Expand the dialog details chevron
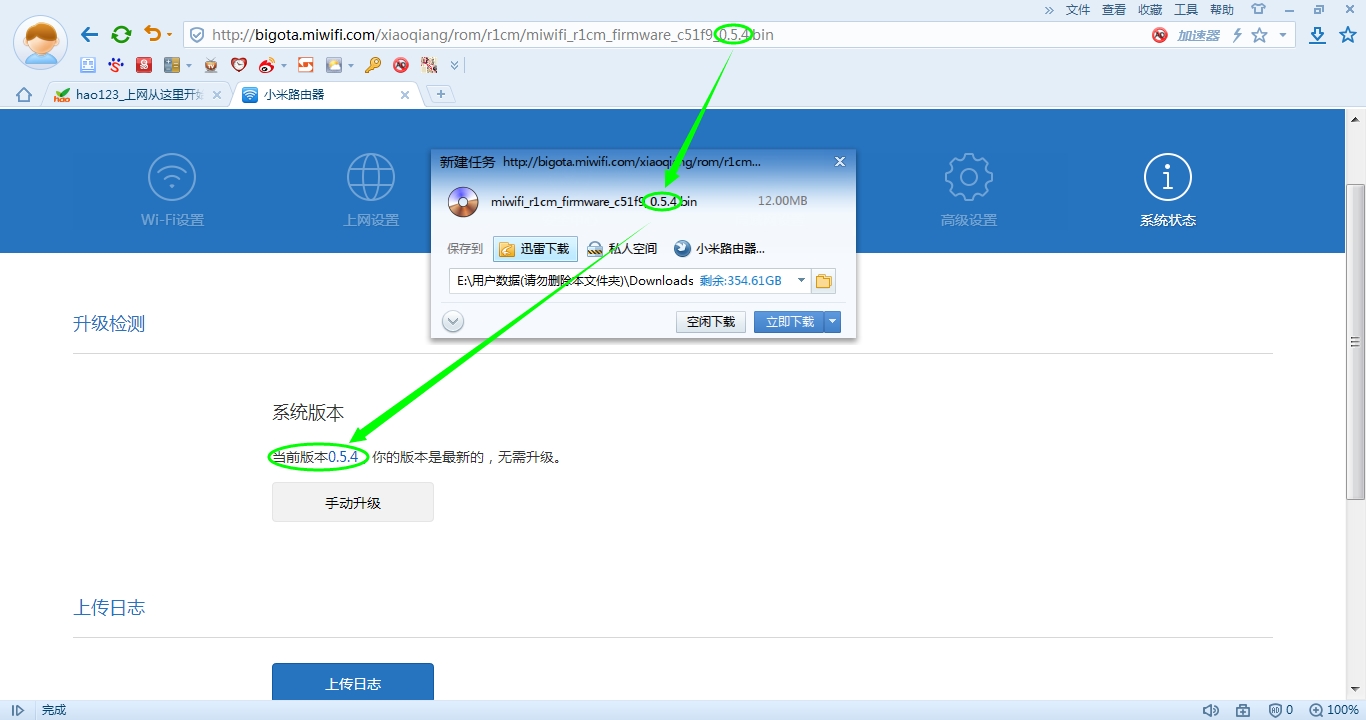Screen dimensions: 1366x720 click(x=452, y=321)
